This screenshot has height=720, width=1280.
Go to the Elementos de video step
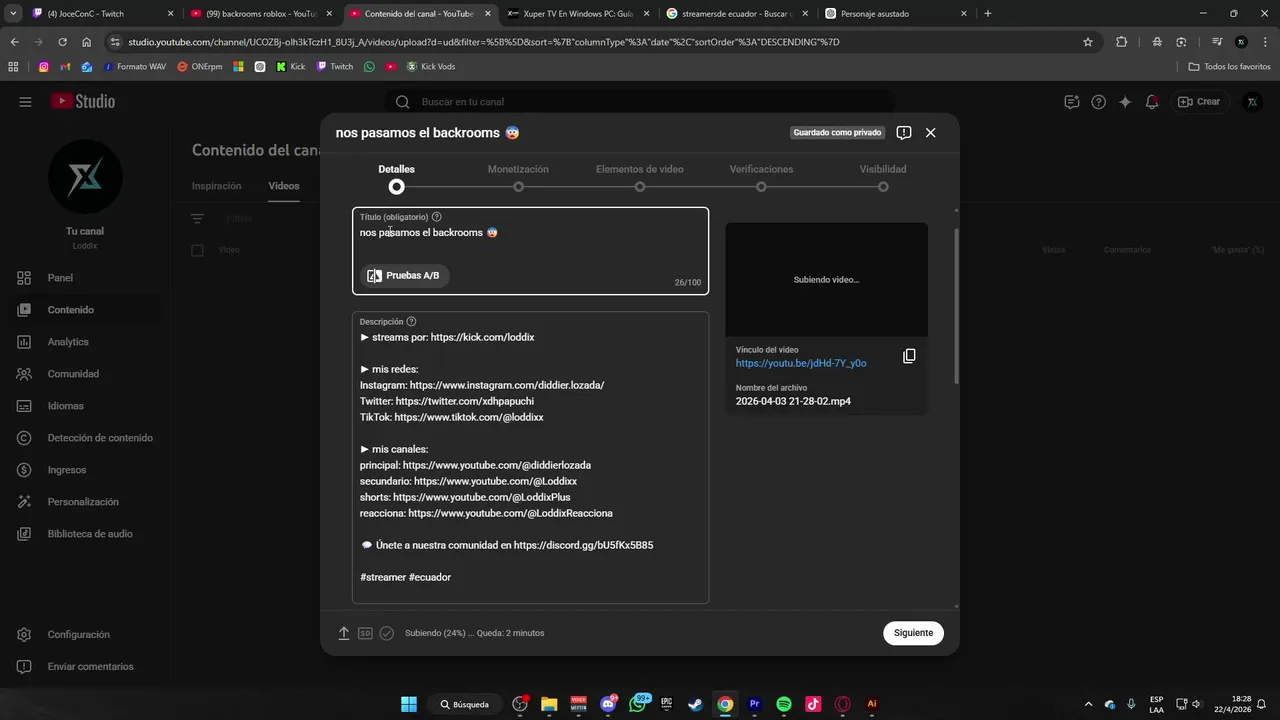pyautogui.click(x=640, y=177)
